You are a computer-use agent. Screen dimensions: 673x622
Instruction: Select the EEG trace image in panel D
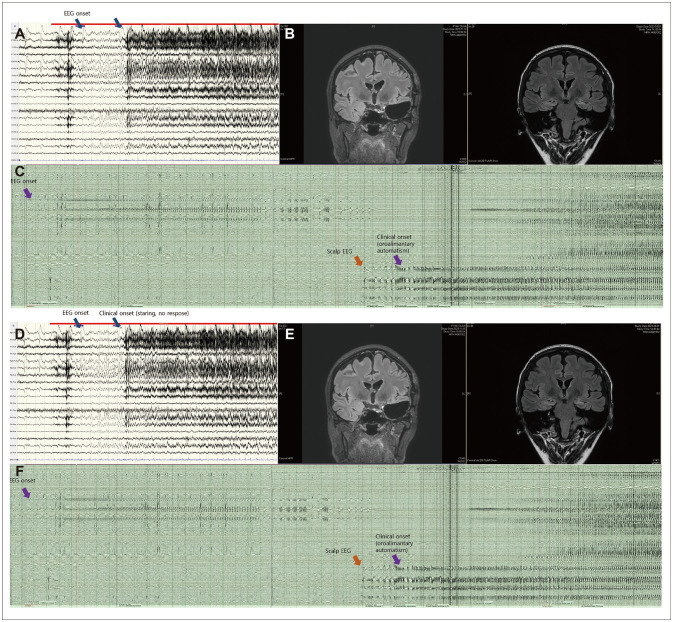(145, 393)
